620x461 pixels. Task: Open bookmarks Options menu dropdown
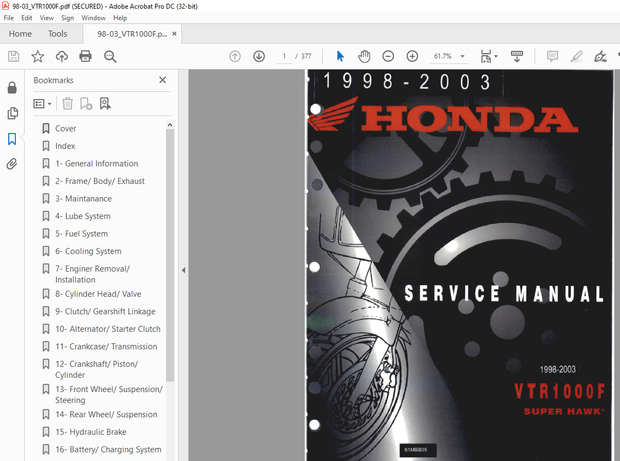coord(42,104)
